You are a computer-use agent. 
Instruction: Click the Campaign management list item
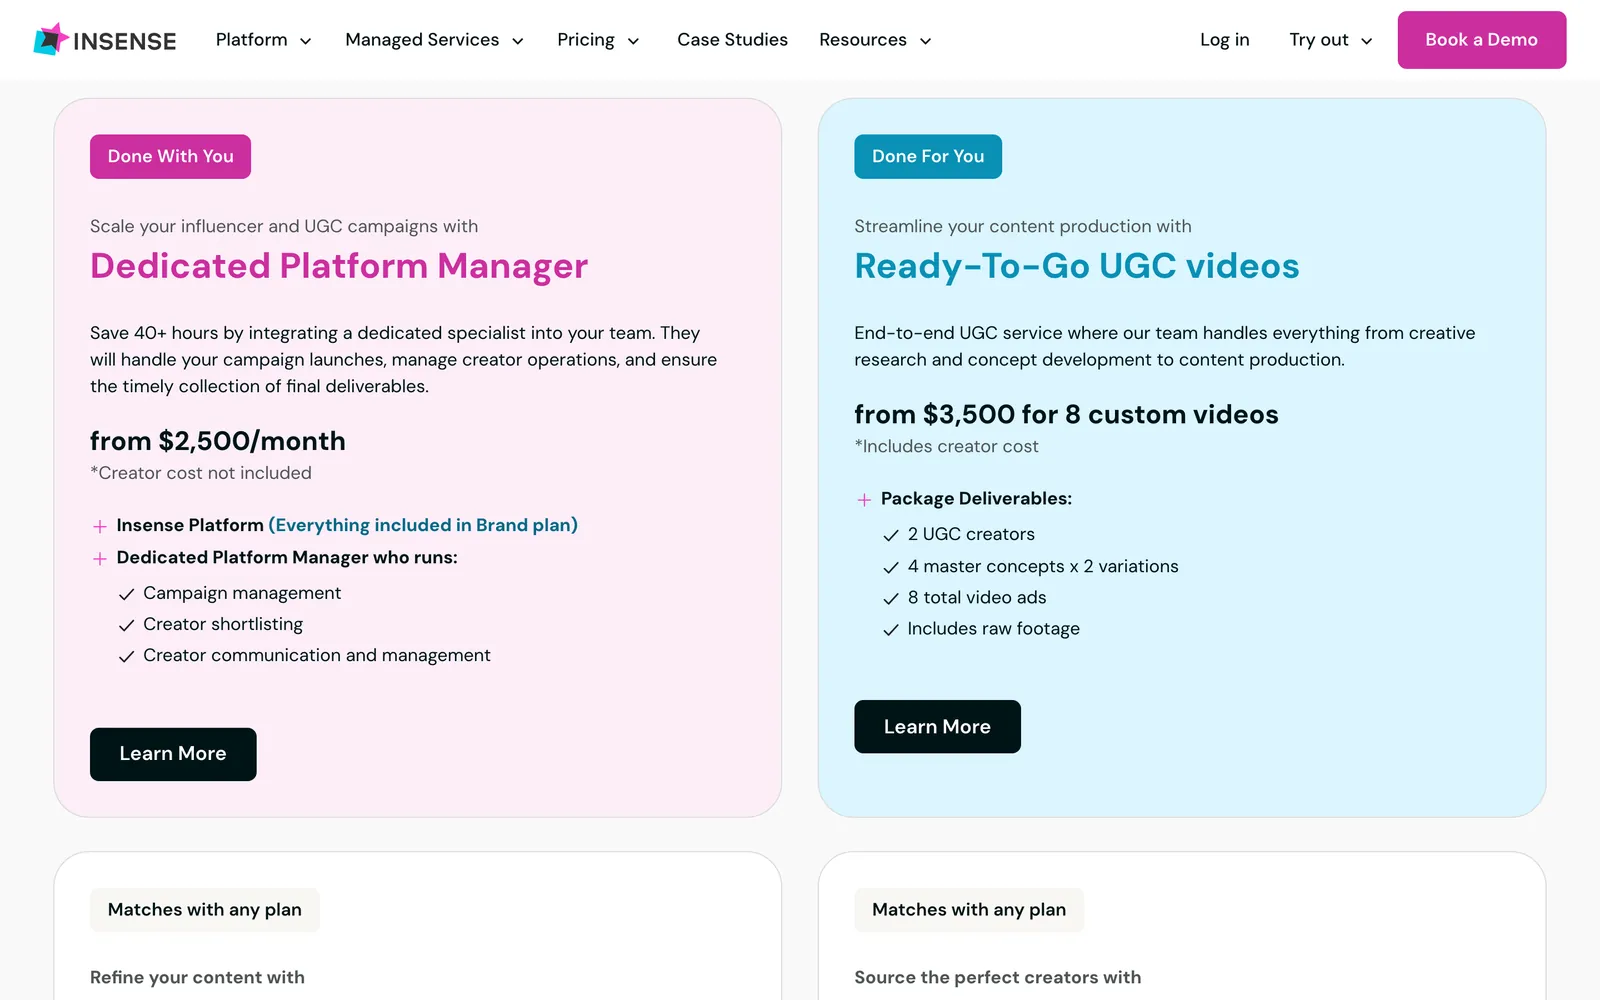point(242,593)
